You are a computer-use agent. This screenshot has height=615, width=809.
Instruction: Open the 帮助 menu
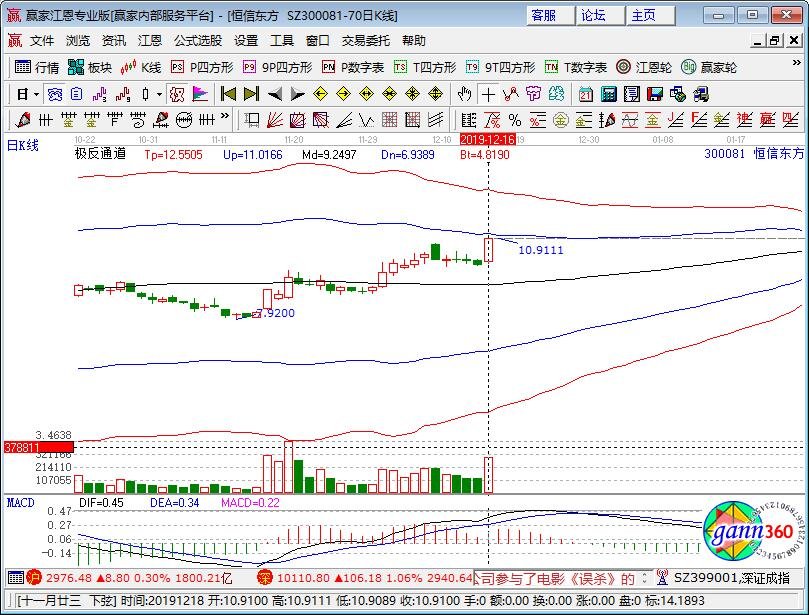414,40
